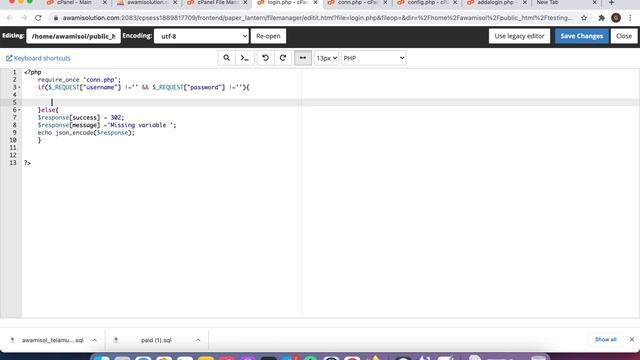The width and height of the screenshot is (640, 360).
Task: Open the utf-8 encoding dropdown
Action: (201, 36)
